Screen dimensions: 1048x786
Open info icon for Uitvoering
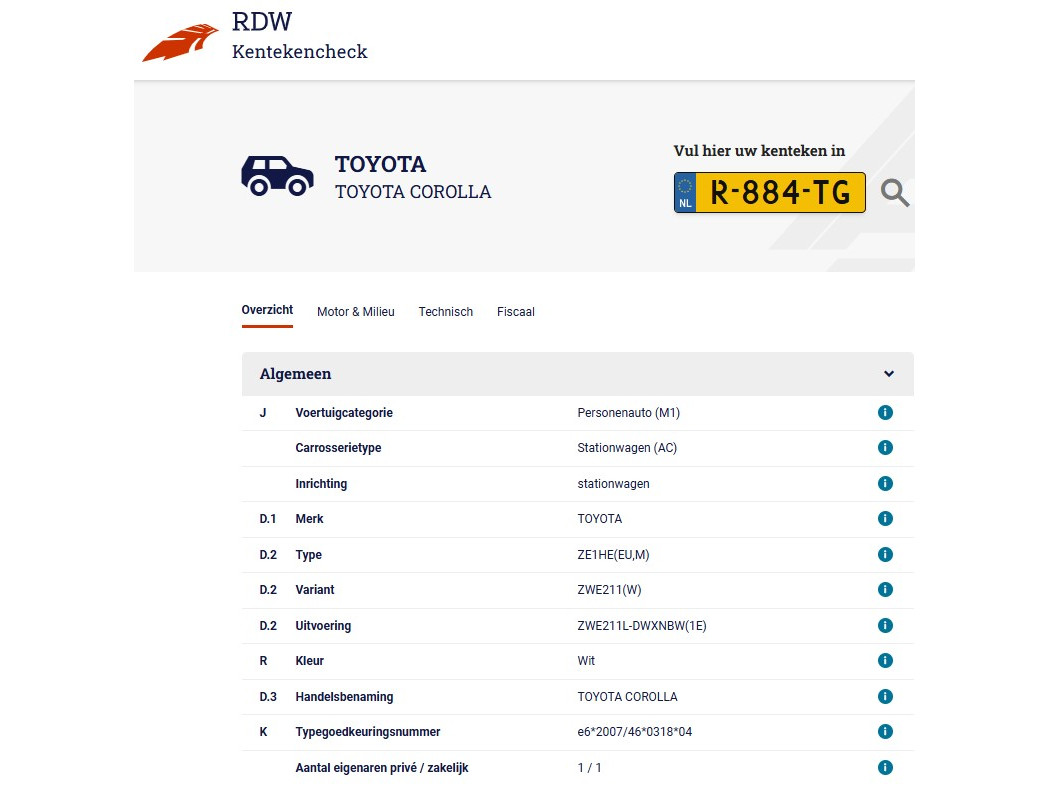click(x=885, y=626)
